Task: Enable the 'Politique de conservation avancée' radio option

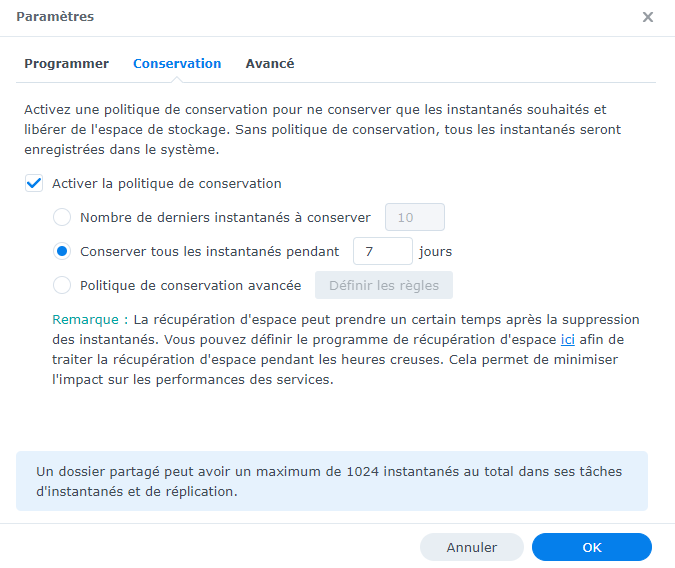Action: (x=62, y=285)
